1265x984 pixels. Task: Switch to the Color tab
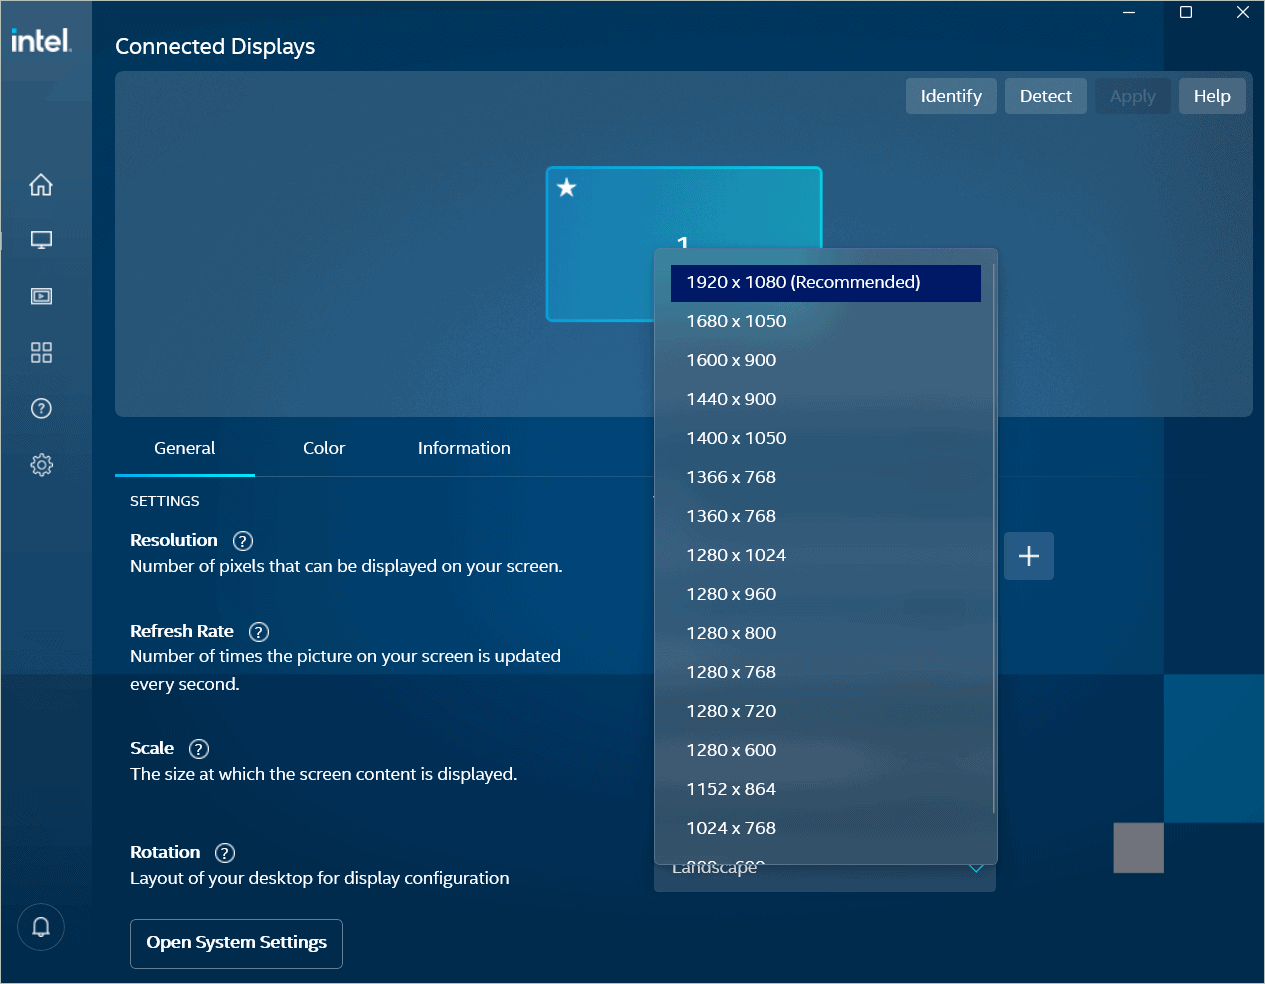click(323, 448)
